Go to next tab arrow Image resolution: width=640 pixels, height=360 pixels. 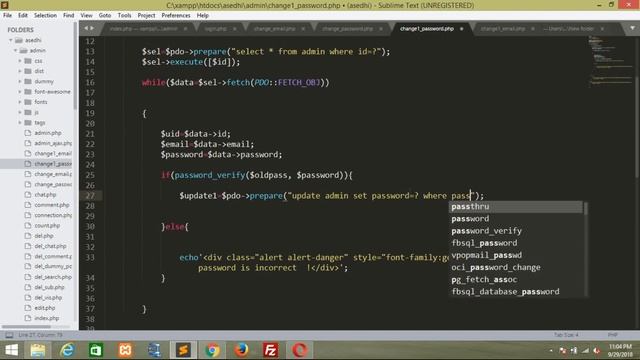click(92, 28)
